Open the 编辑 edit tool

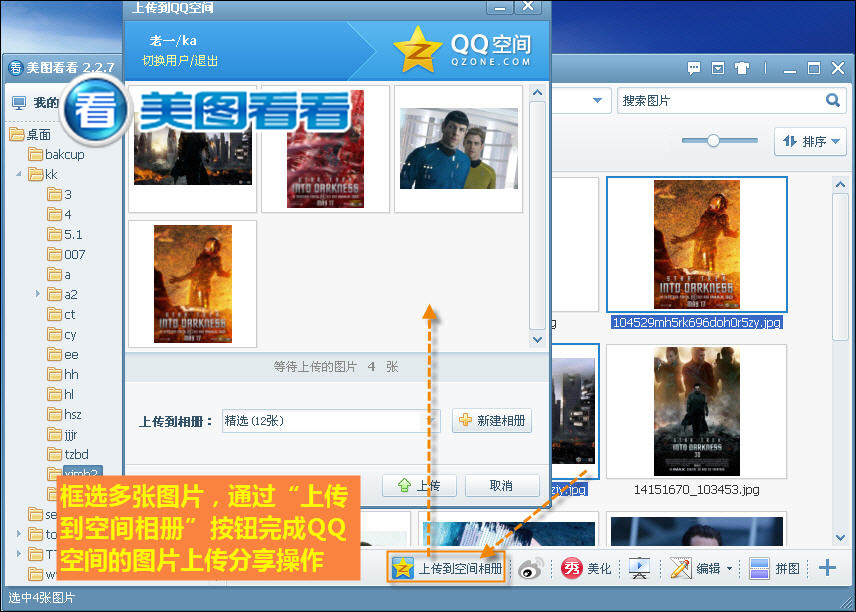tap(695, 569)
